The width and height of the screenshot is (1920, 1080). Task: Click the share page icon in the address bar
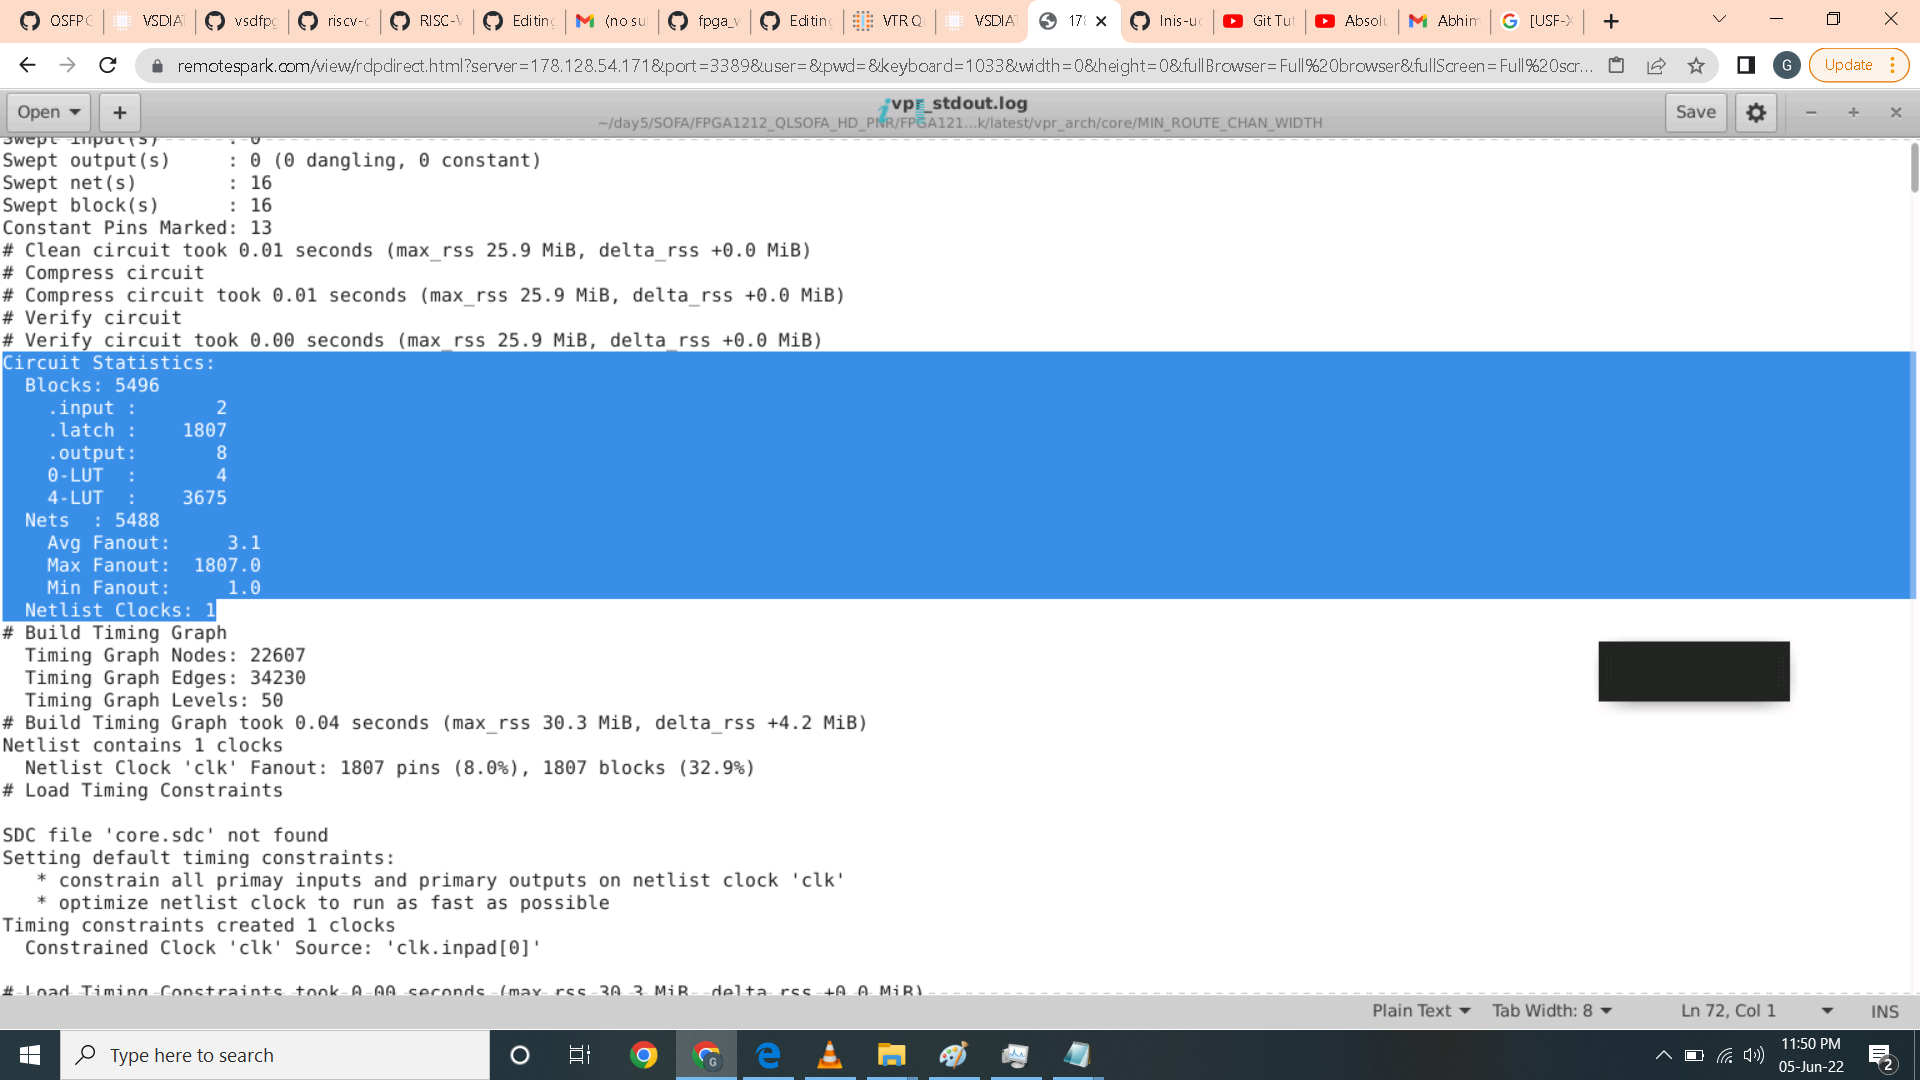click(1656, 65)
